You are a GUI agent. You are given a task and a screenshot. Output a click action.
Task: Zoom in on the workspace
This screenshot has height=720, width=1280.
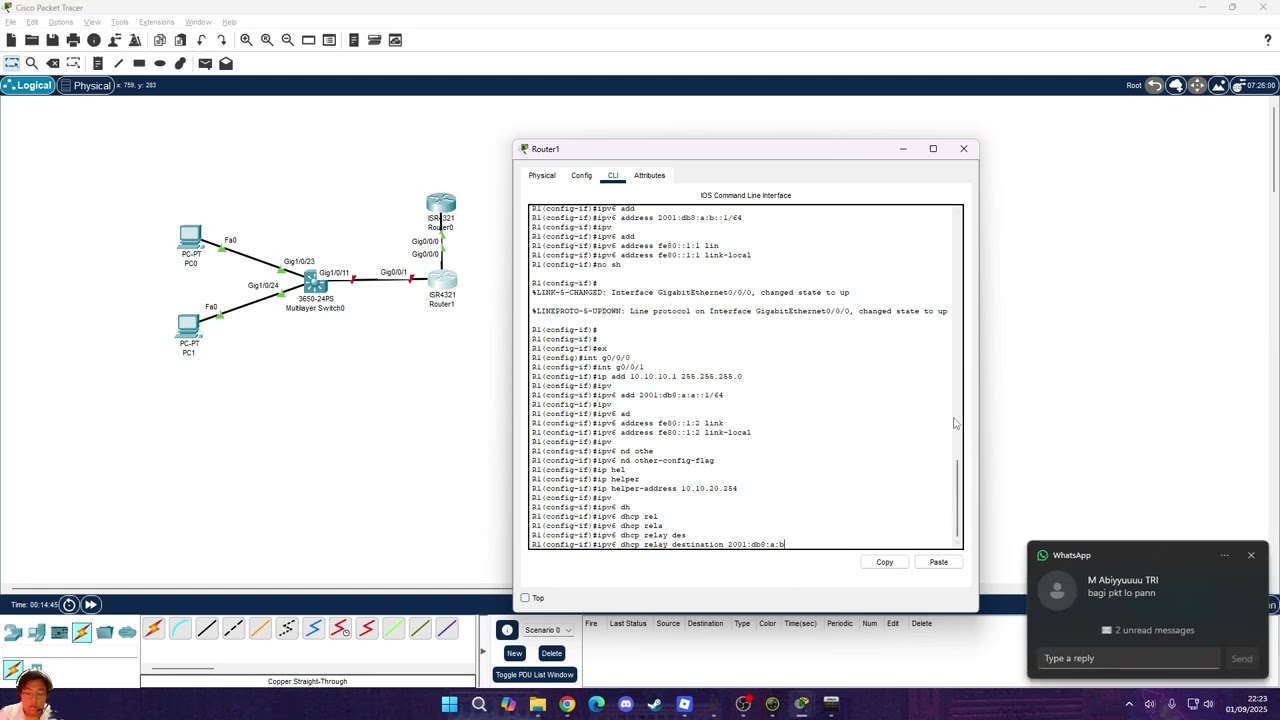click(246, 40)
